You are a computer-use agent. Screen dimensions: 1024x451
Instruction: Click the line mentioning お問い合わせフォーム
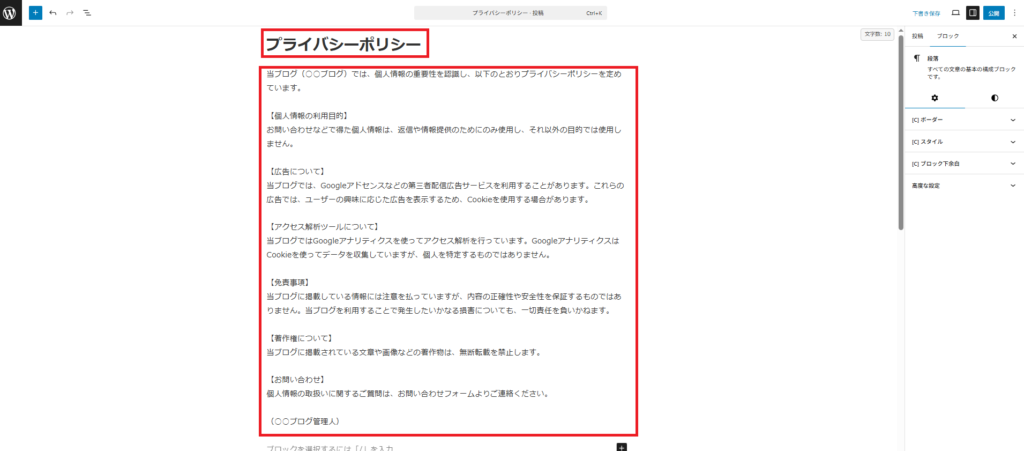click(408, 394)
